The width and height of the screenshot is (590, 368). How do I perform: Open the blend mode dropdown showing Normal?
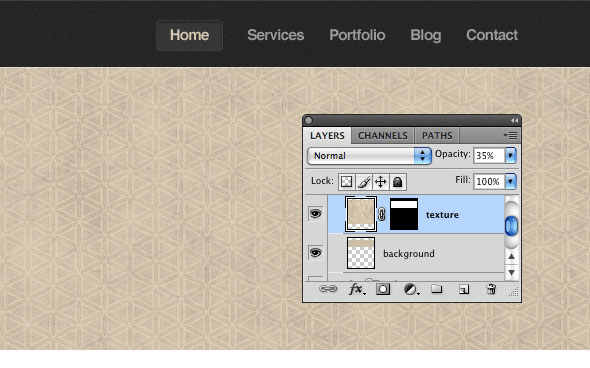369,155
